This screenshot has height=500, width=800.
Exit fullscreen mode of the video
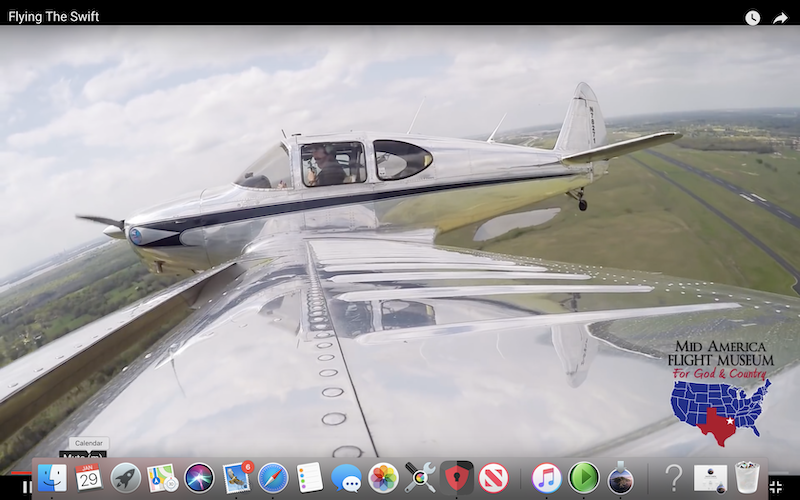776,487
